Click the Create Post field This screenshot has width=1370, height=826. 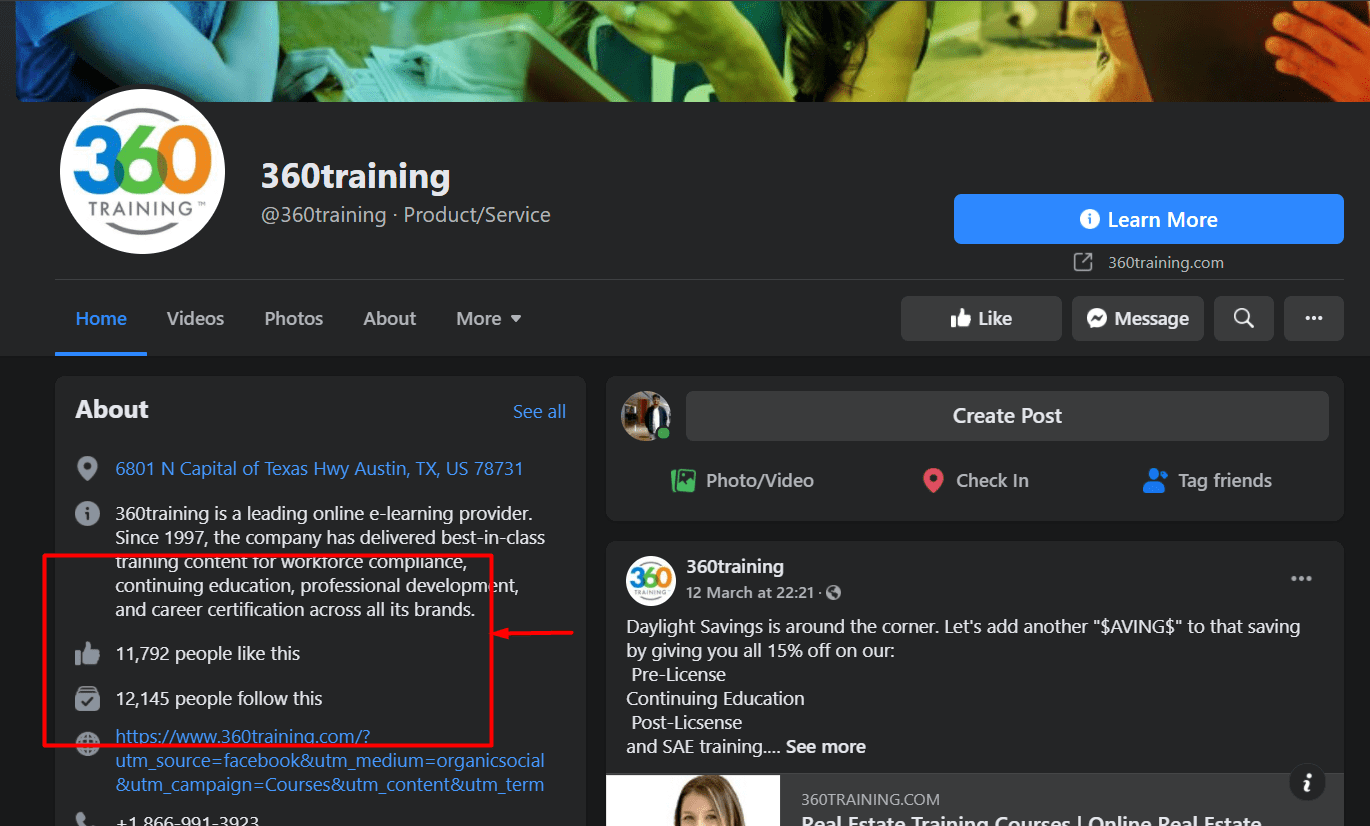pos(1007,416)
